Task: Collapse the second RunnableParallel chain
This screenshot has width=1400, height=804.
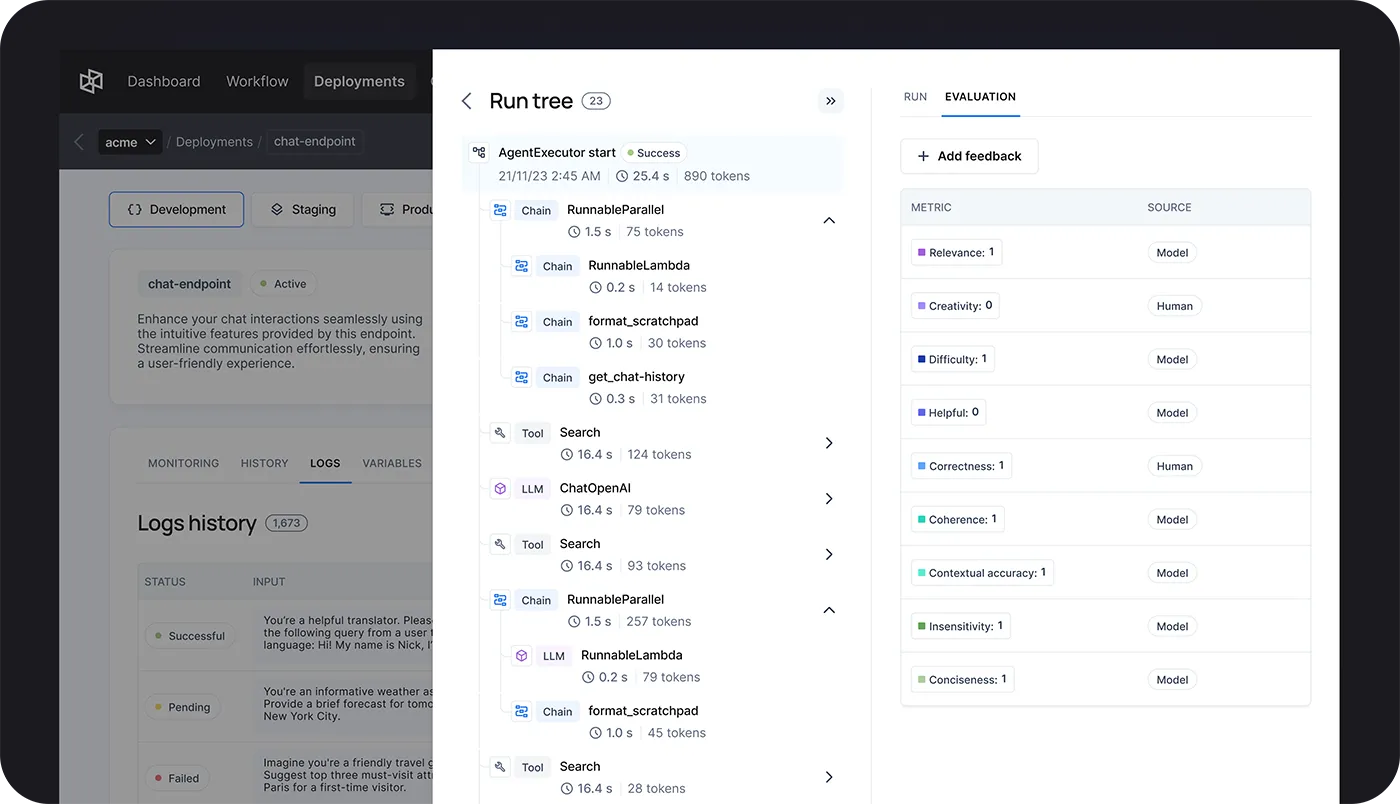Action: (x=828, y=610)
